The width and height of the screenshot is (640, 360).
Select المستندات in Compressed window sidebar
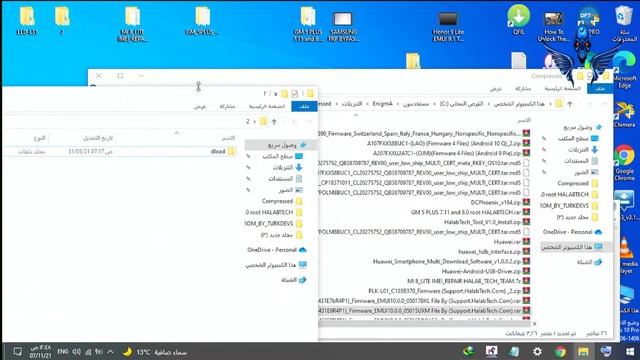click(581, 161)
